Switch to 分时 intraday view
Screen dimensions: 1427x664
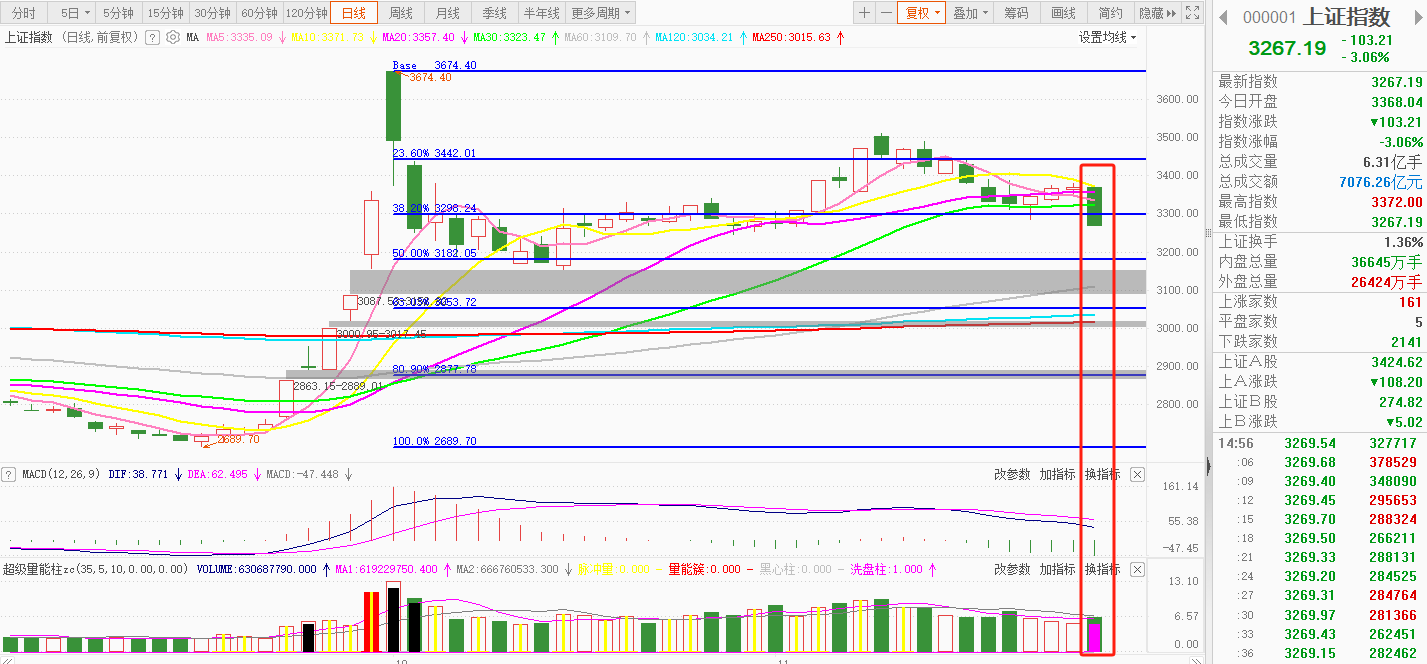click(x=22, y=13)
